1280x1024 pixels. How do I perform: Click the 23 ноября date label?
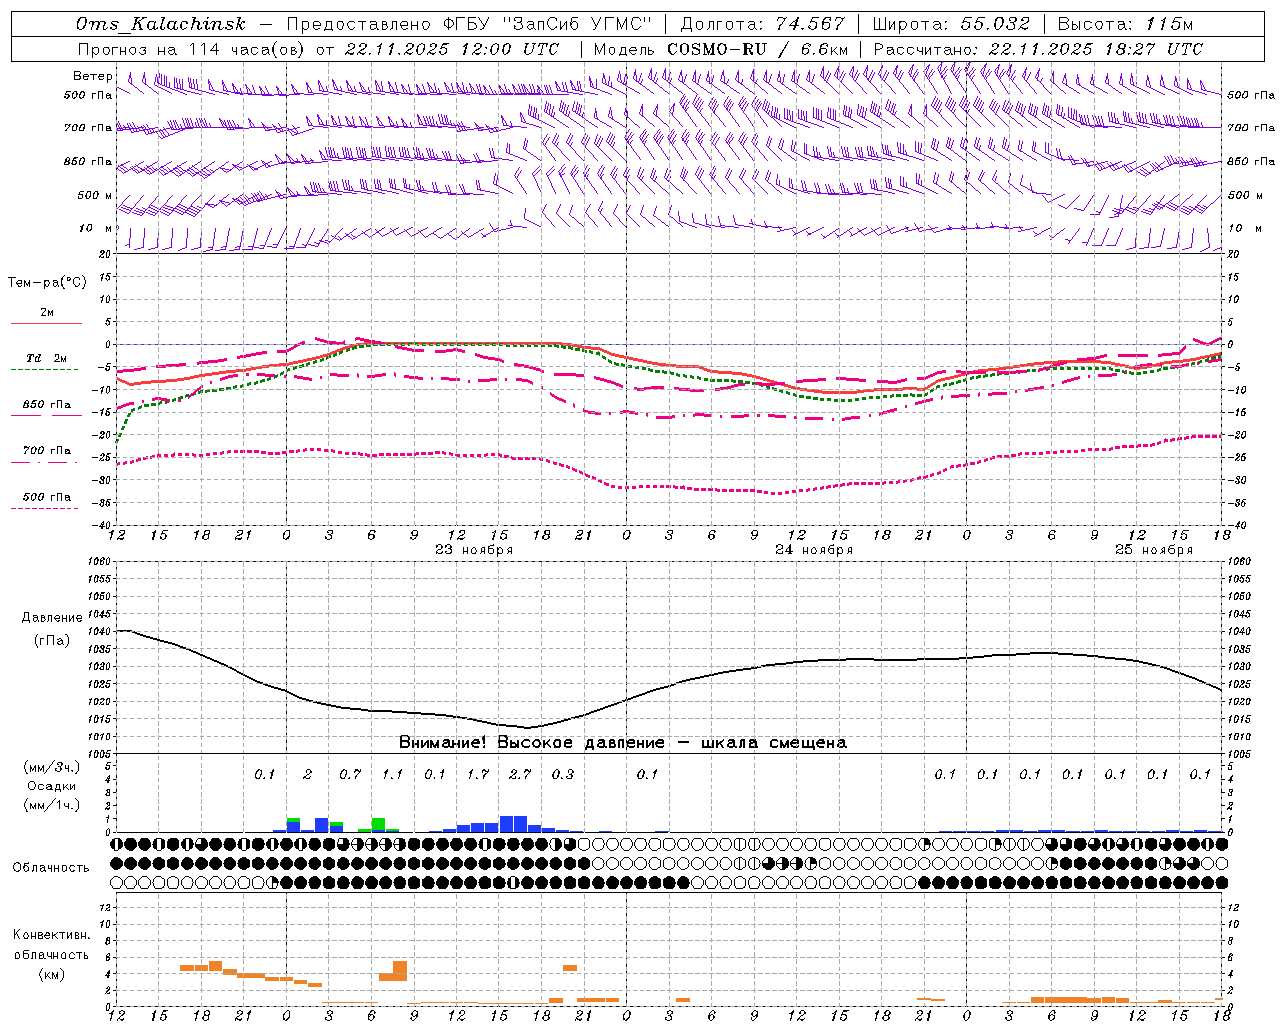[473, 549]
